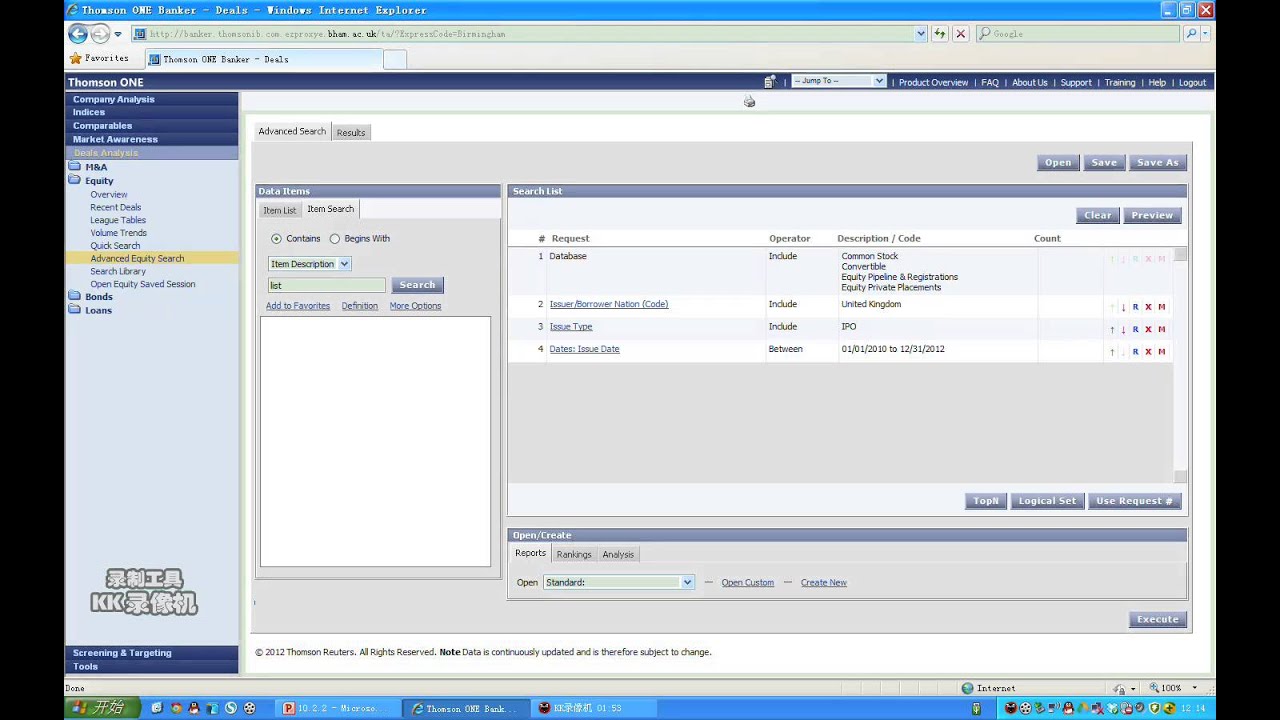Open the Bonds folder icon

tap(74, 296)
